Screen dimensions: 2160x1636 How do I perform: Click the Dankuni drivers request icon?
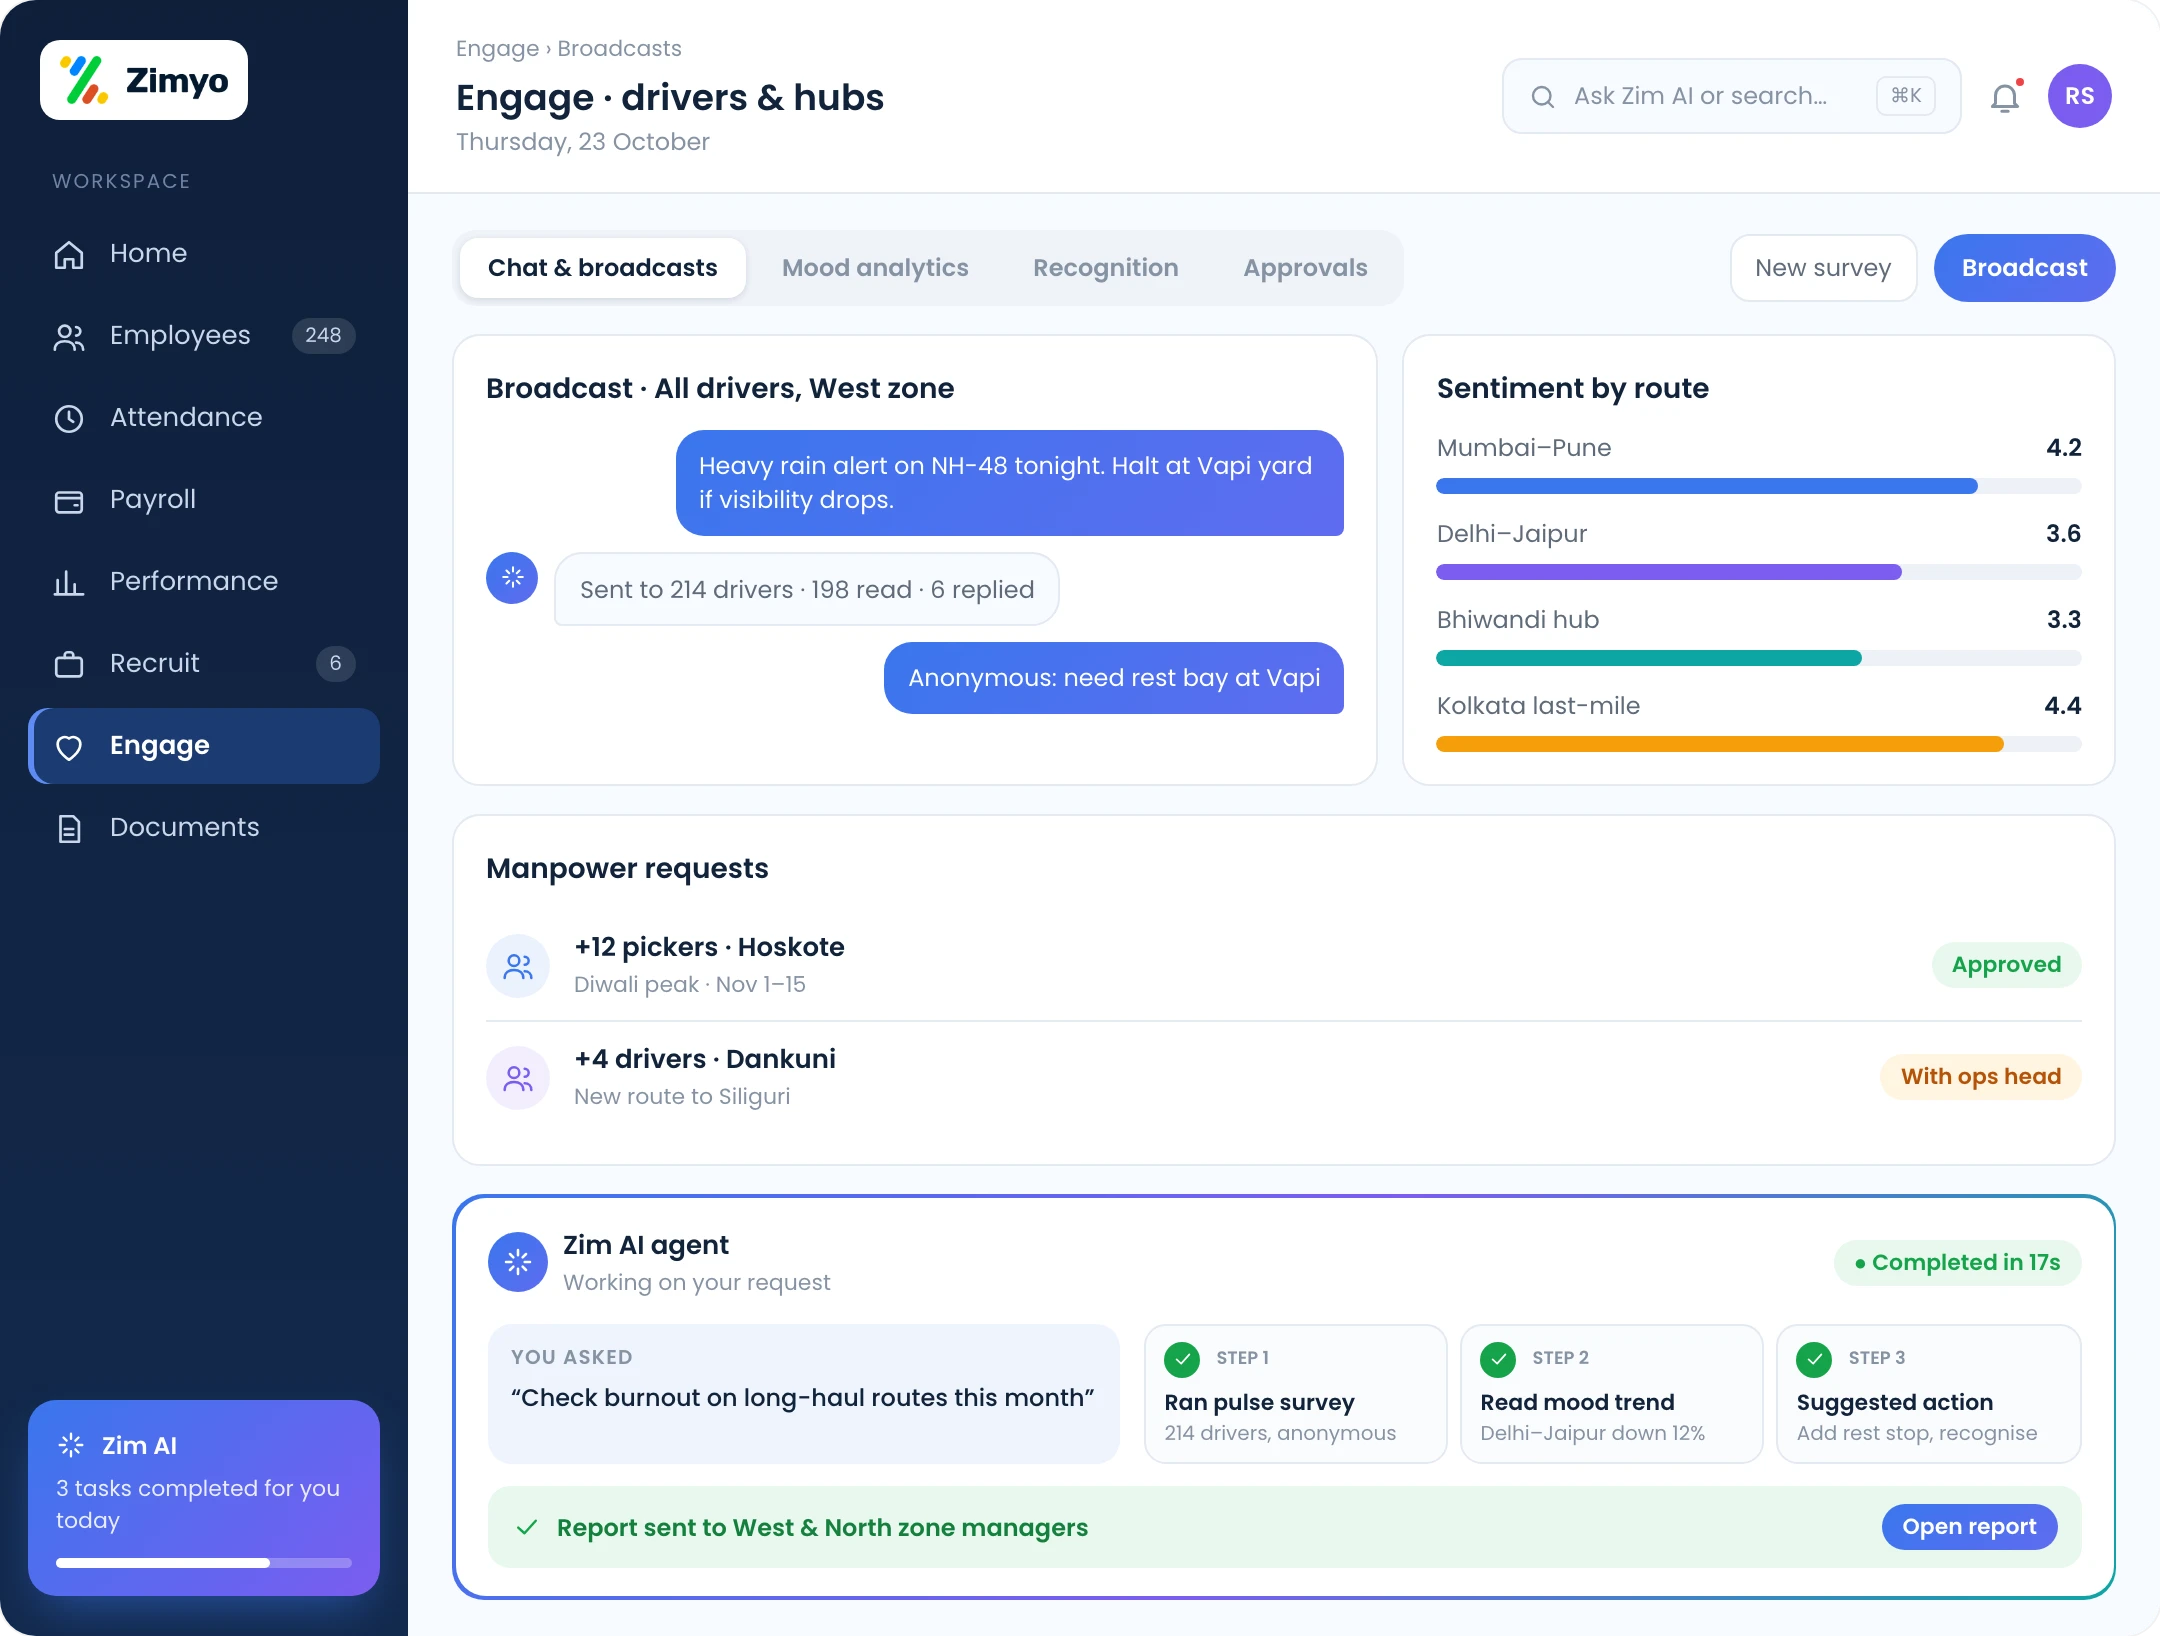click(x=518, y=1078)
